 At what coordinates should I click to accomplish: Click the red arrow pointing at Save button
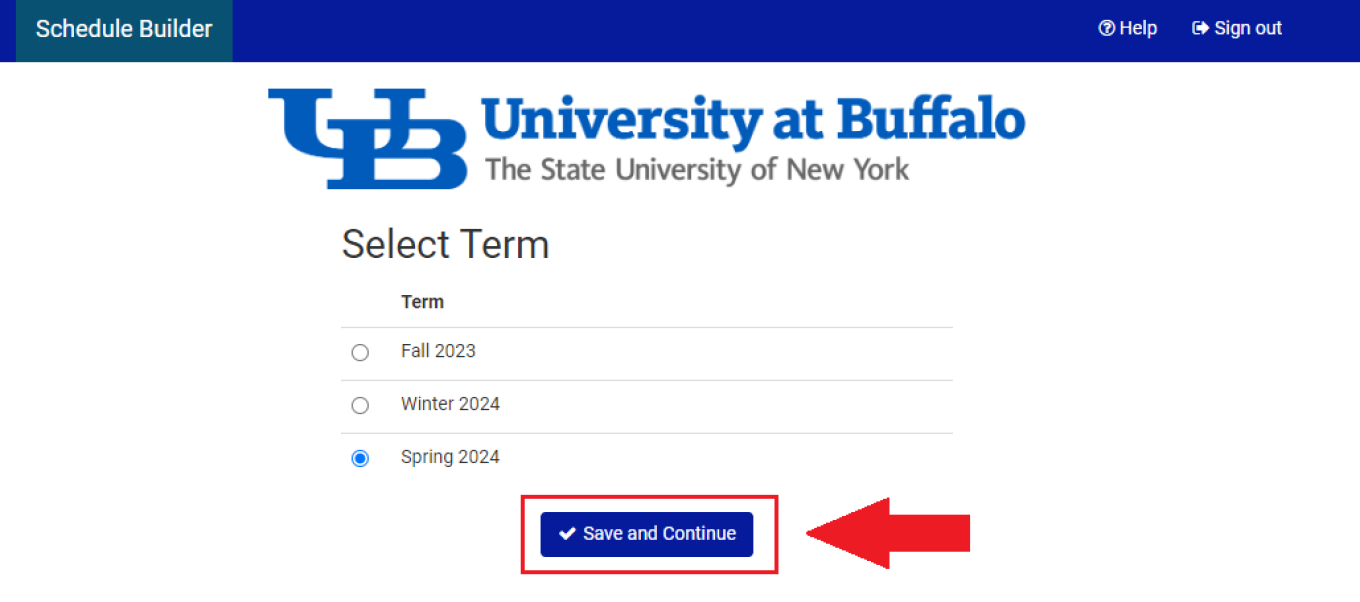point(890,532)
